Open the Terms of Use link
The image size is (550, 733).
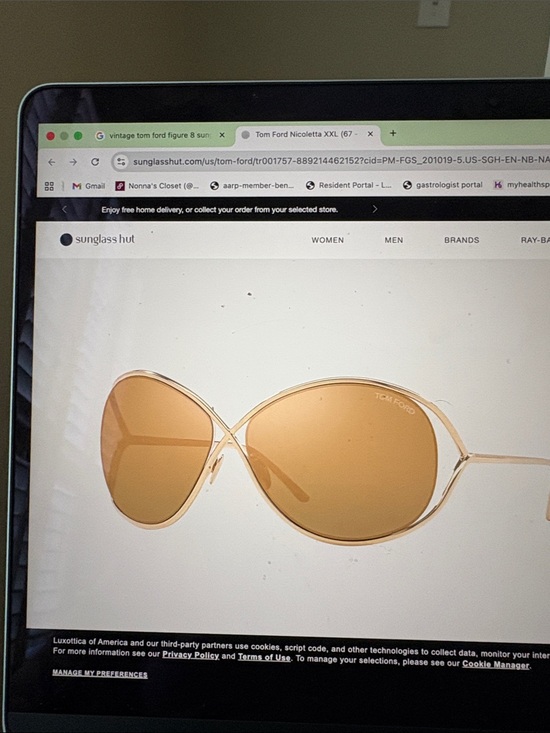264,657
